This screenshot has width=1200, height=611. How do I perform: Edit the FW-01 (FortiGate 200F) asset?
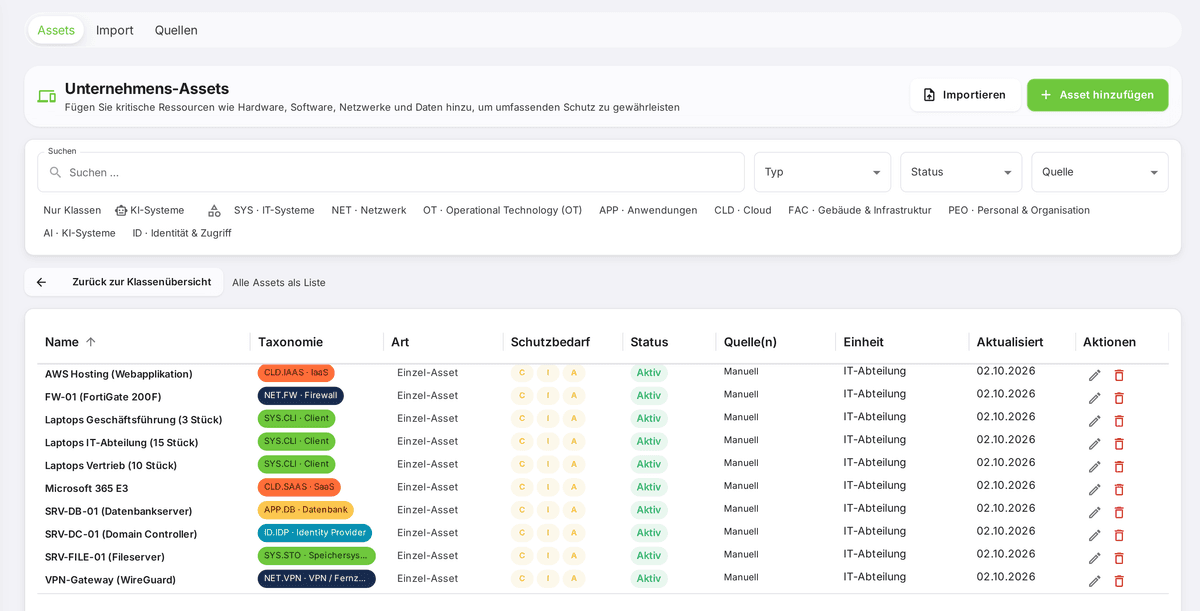click(x=1094, y=398)
